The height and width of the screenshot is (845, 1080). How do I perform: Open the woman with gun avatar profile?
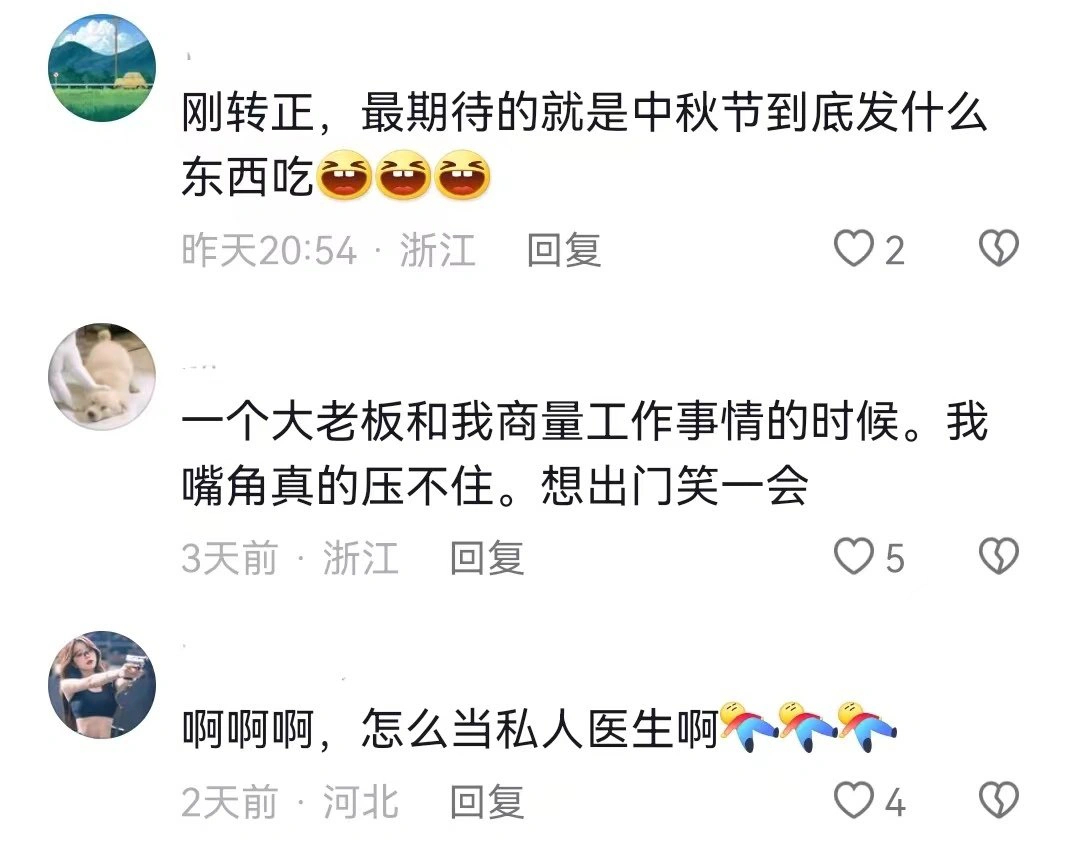[102, 685]
